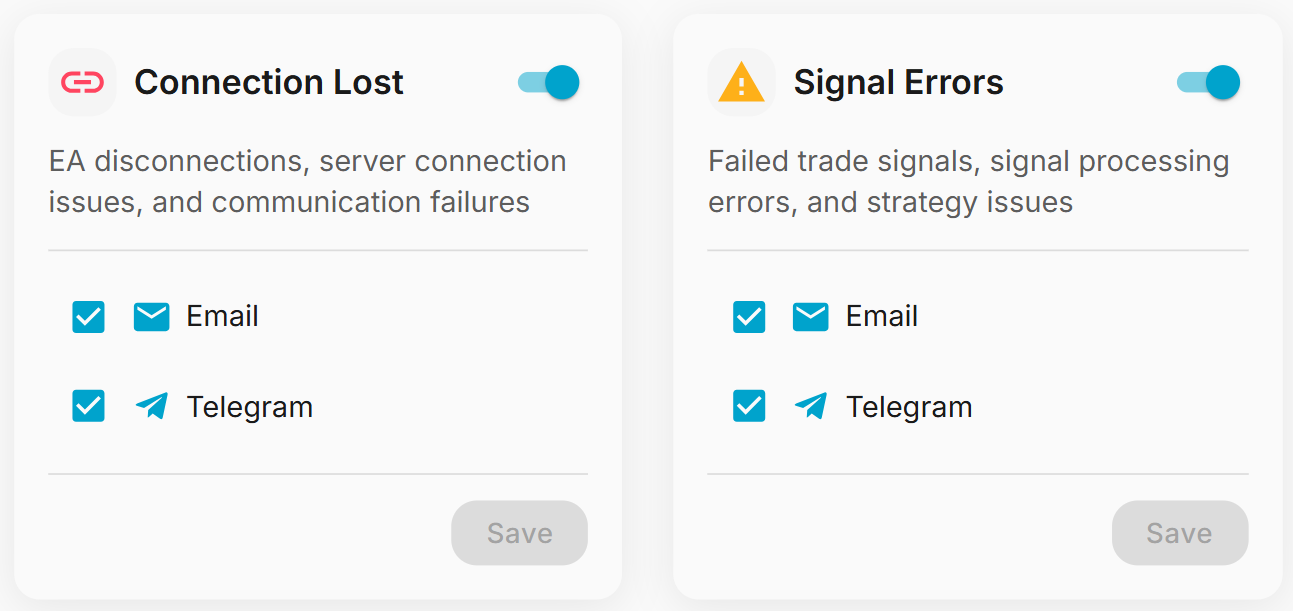Turn off the Signal Errors toggle switch
Screen dimensions: 1293x611
(x=1208, y=82)
